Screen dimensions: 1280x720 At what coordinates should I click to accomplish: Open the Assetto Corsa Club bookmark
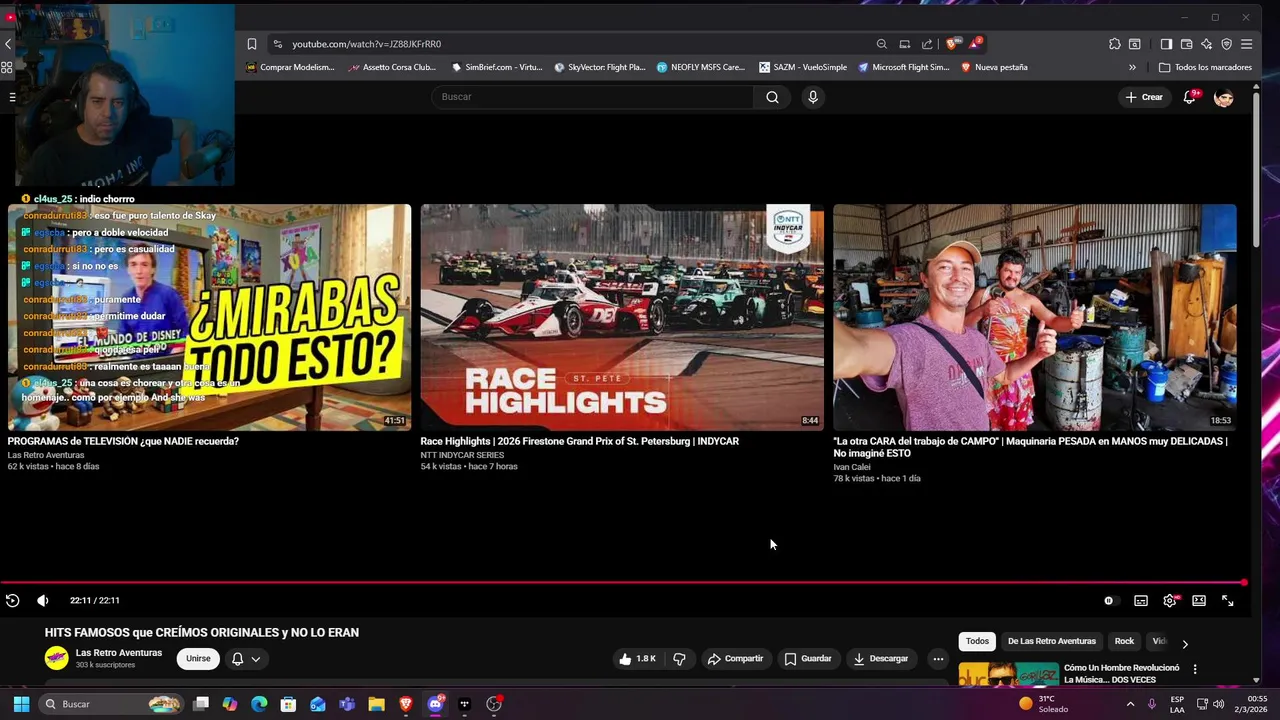393,67
